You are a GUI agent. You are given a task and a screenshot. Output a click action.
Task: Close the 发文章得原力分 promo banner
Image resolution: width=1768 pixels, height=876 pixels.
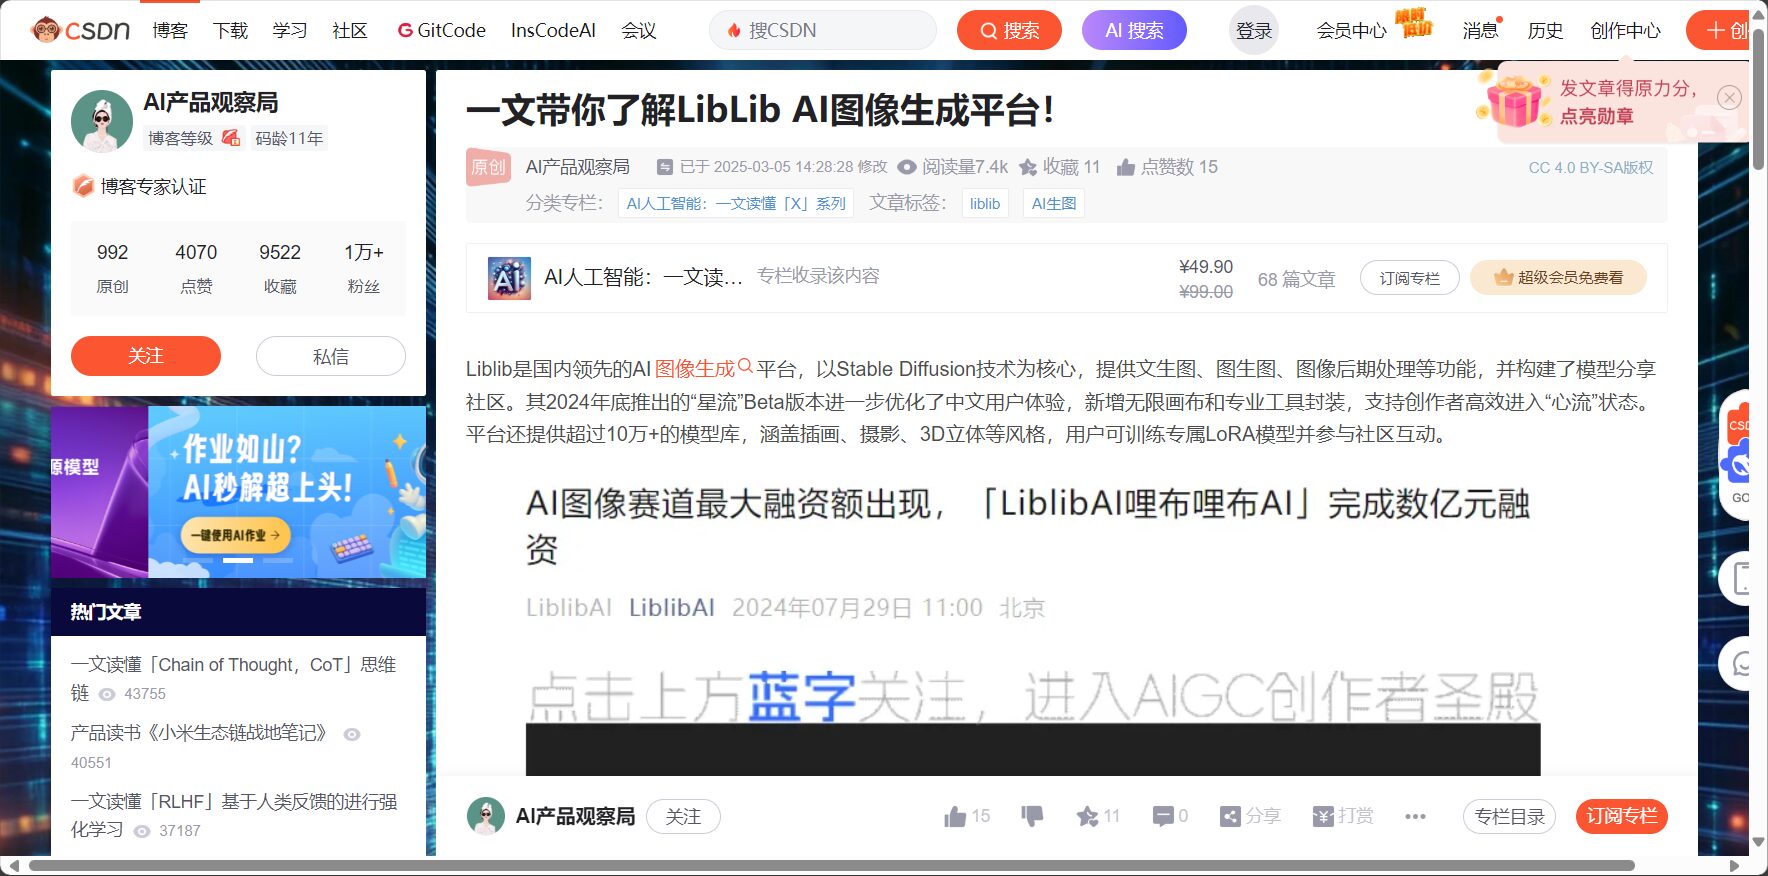[x=1729, y=97]
